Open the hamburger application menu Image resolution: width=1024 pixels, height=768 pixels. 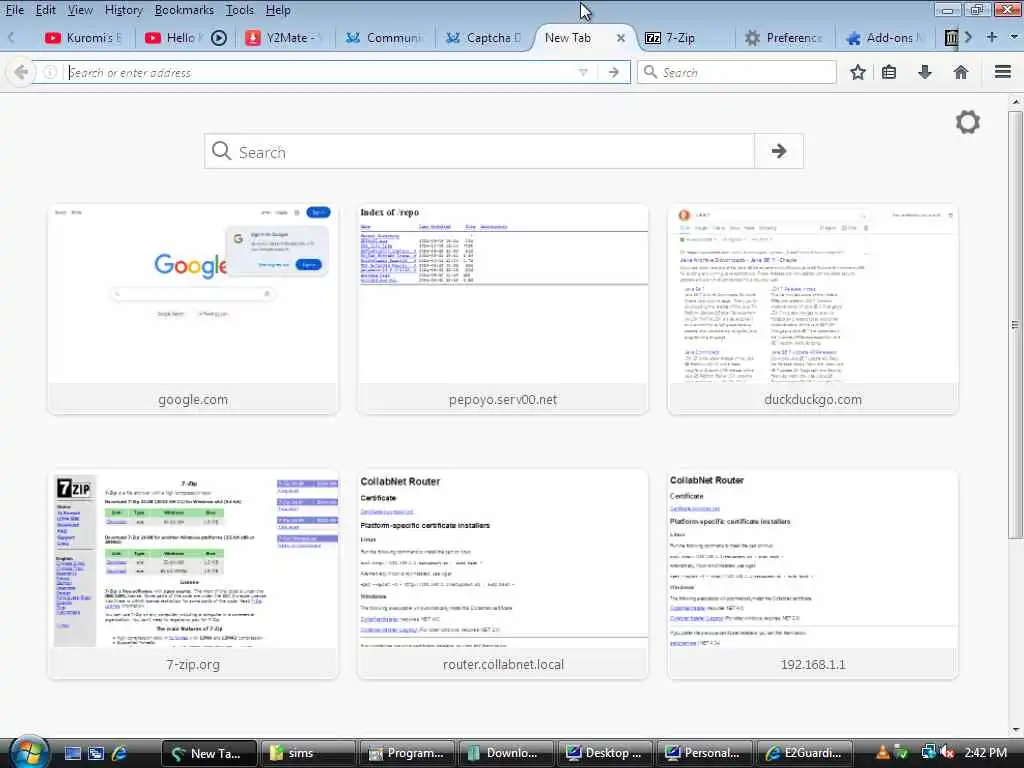point(1003,72)
